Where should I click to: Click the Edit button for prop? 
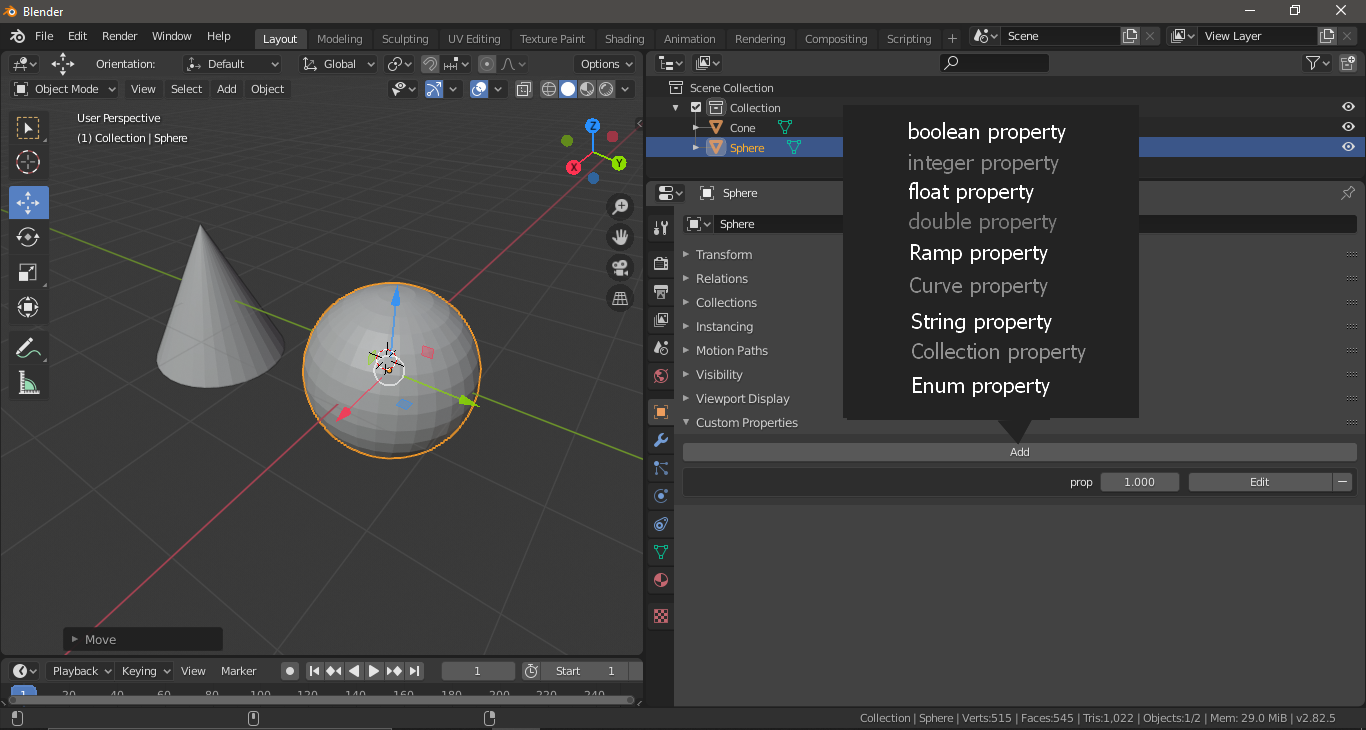[1259, 482]
